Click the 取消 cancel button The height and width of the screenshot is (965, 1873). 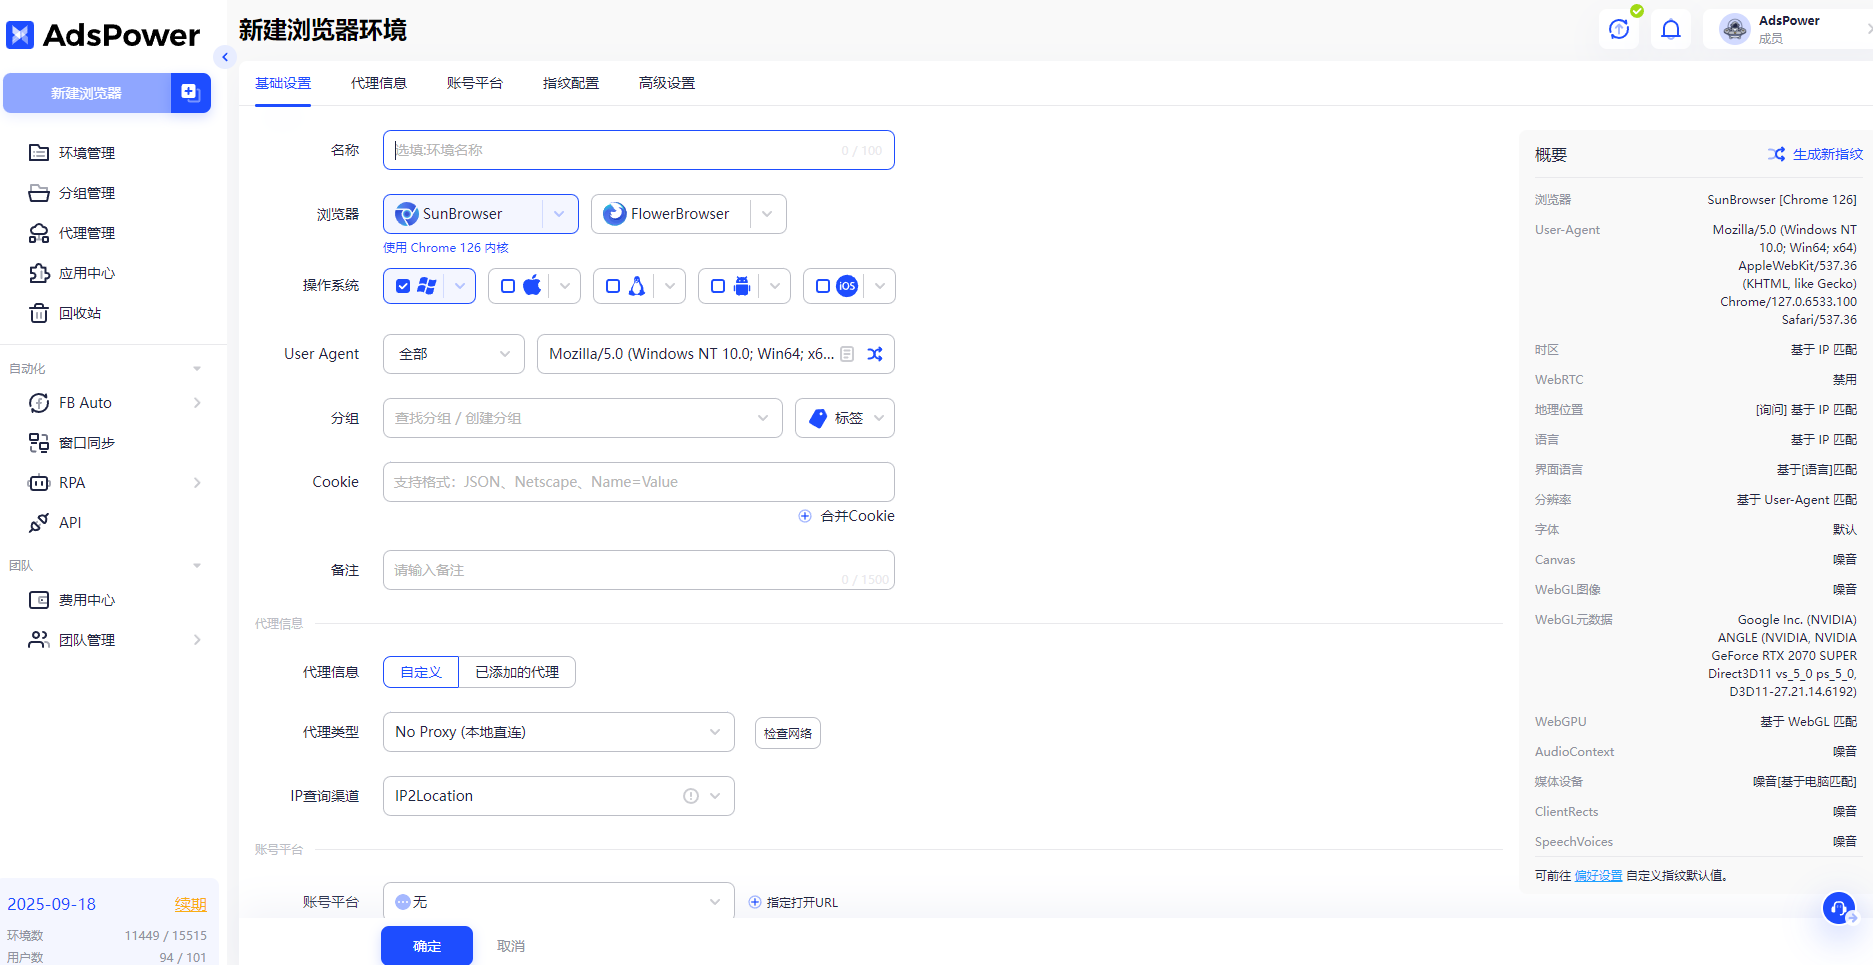coord(511,946)
